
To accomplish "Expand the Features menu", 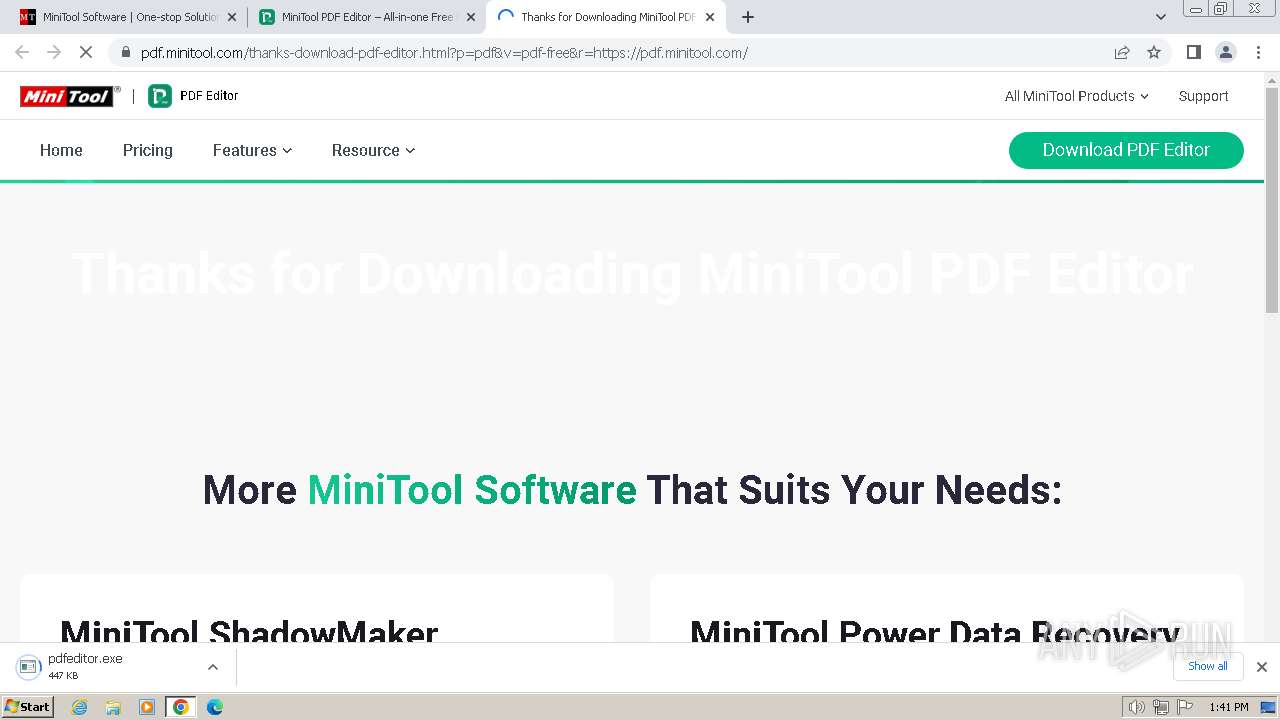I will point(252,150).
